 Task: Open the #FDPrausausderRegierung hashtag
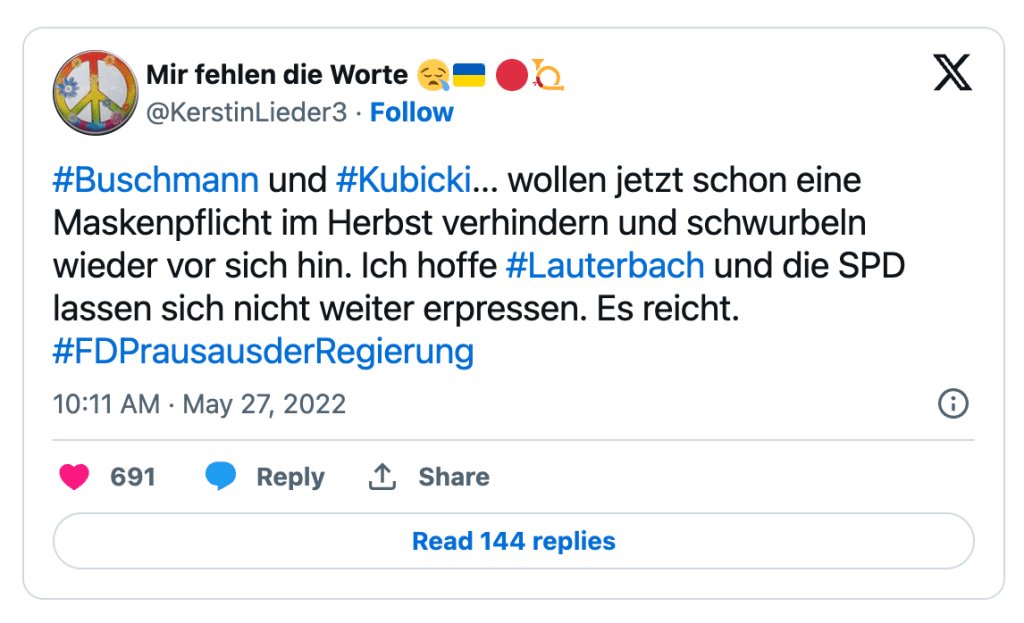[x=262, y=352]
